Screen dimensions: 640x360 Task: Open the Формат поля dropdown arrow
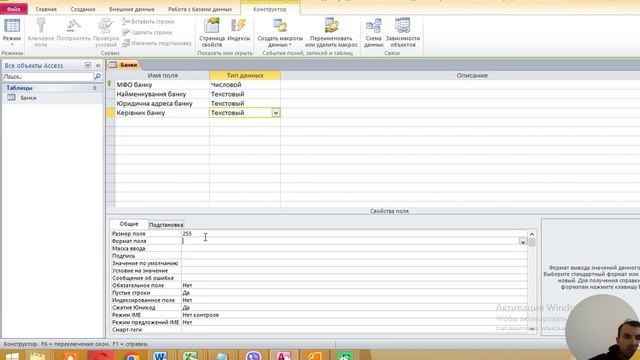(x=522, y=241)
